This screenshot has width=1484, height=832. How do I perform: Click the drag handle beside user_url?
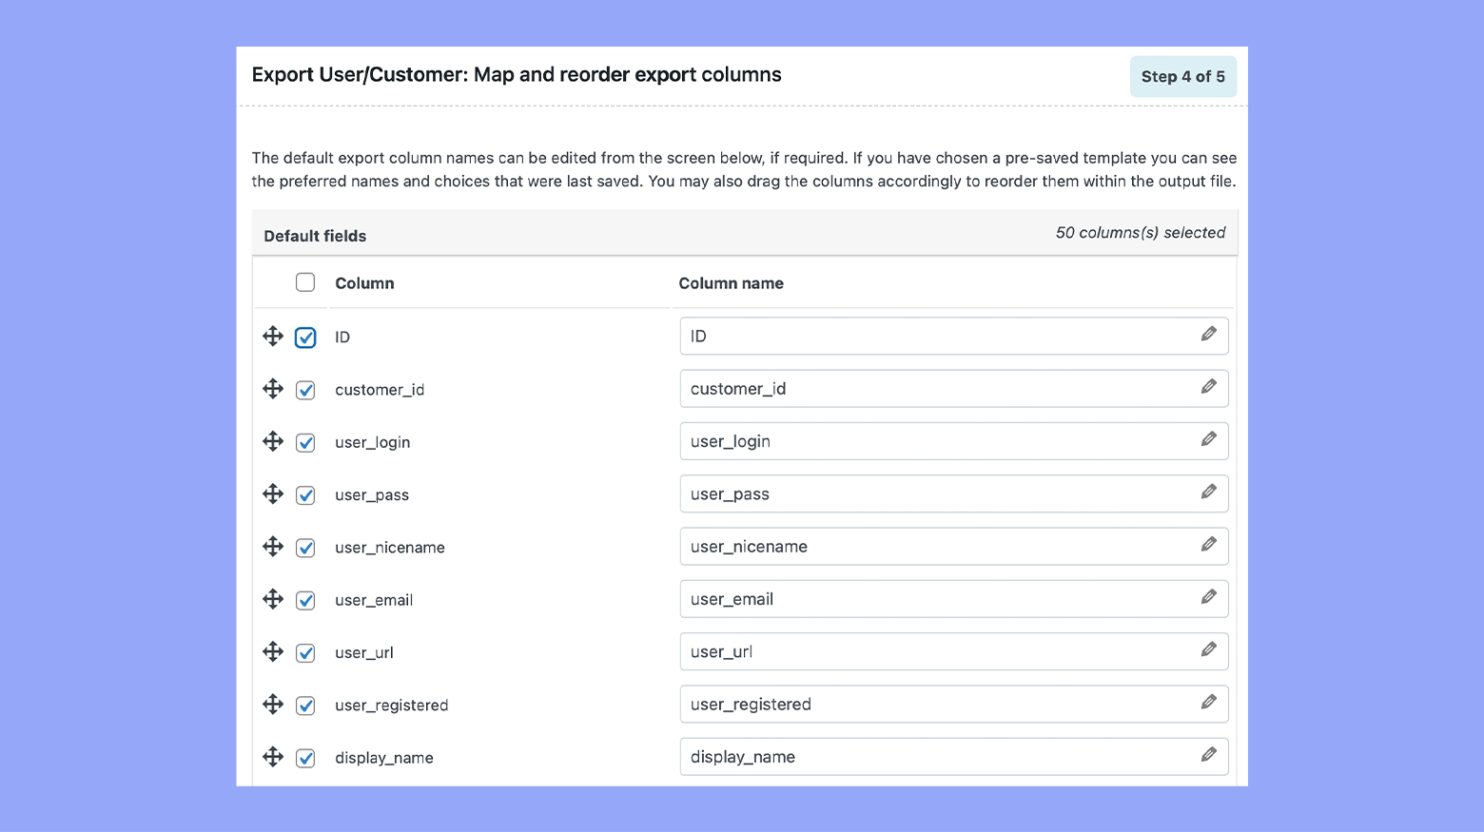pos(273,651)
